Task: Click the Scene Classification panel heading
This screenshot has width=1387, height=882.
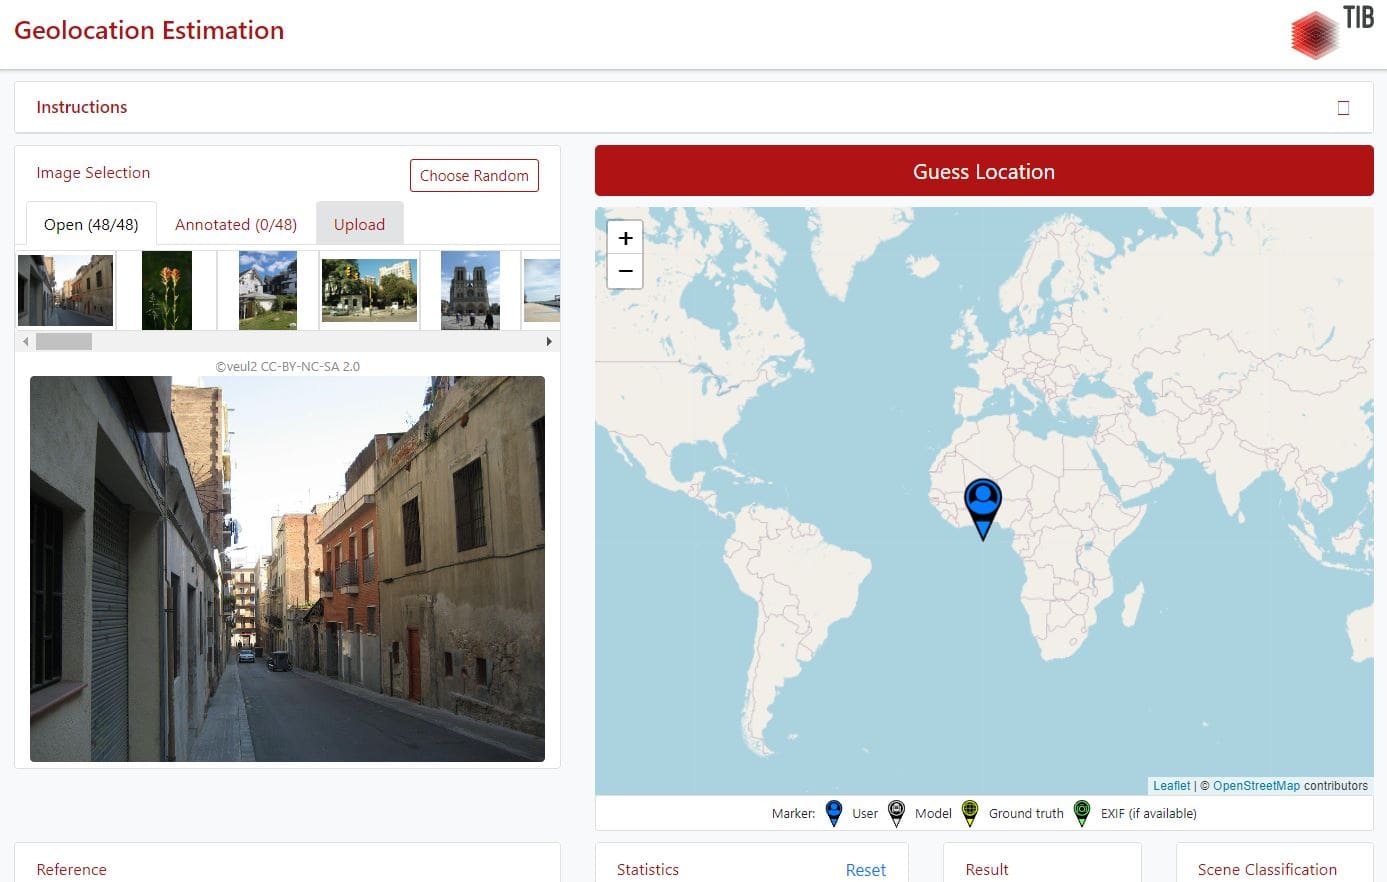Action: click(x=1267, y=870)
